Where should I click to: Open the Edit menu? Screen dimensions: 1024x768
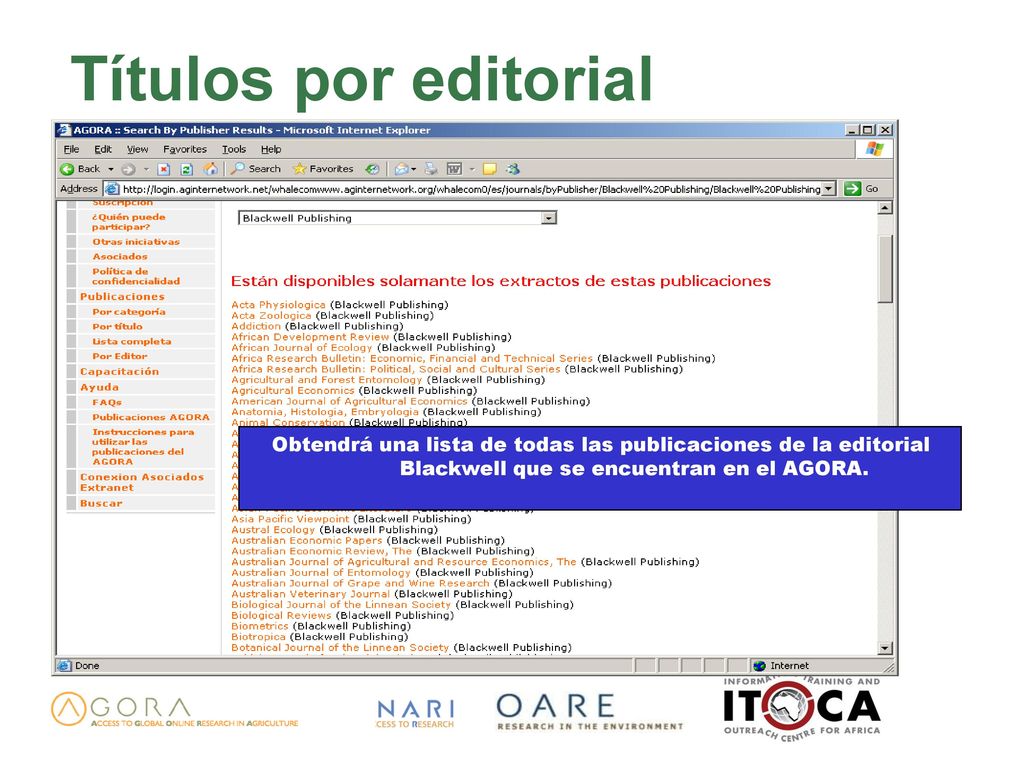point(103,149)
